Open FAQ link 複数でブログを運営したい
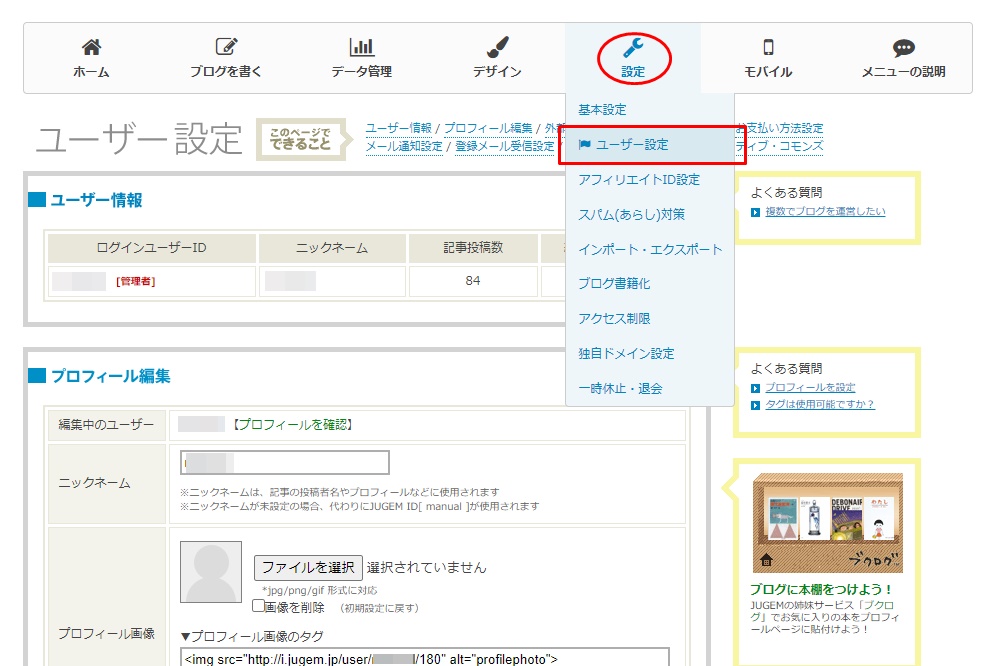This screenshot has width=993, height=666. (x=825, y=211)
